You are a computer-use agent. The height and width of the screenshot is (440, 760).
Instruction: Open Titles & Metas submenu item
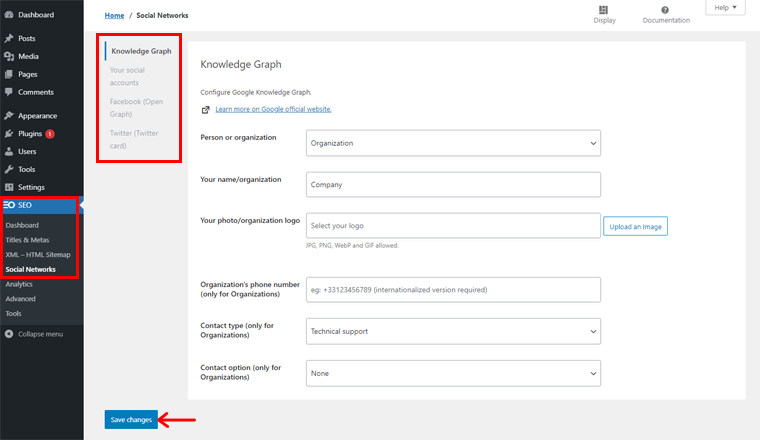click(27, 240)
